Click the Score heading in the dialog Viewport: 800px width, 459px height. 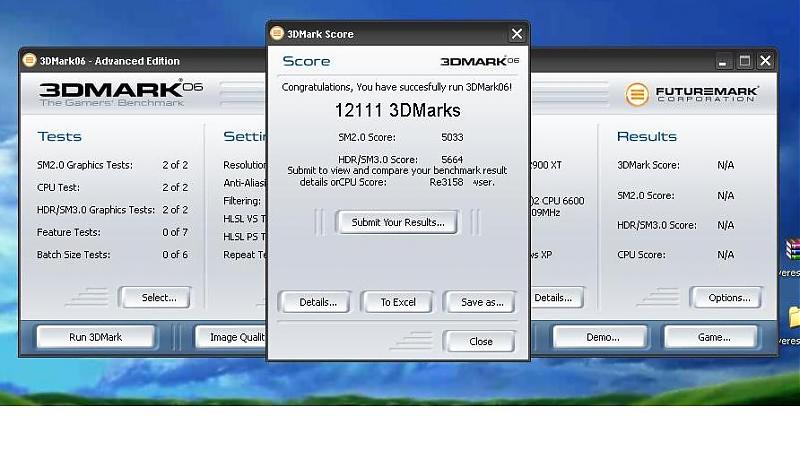click(306, 61)
